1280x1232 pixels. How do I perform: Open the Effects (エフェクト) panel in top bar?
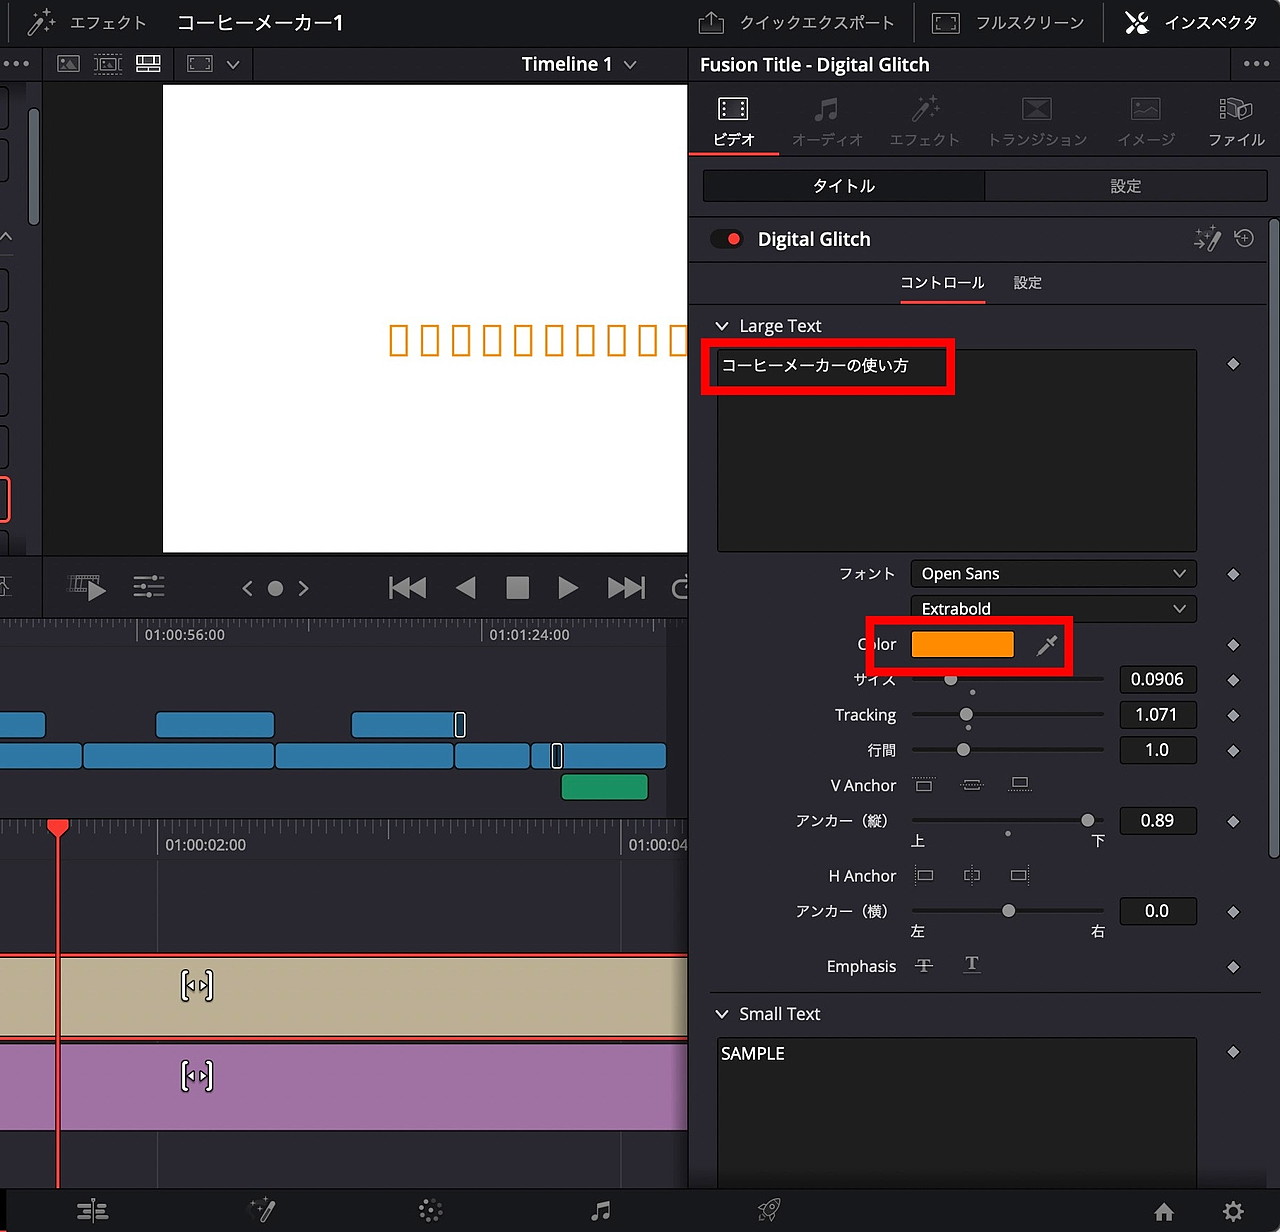coord(87,23)
